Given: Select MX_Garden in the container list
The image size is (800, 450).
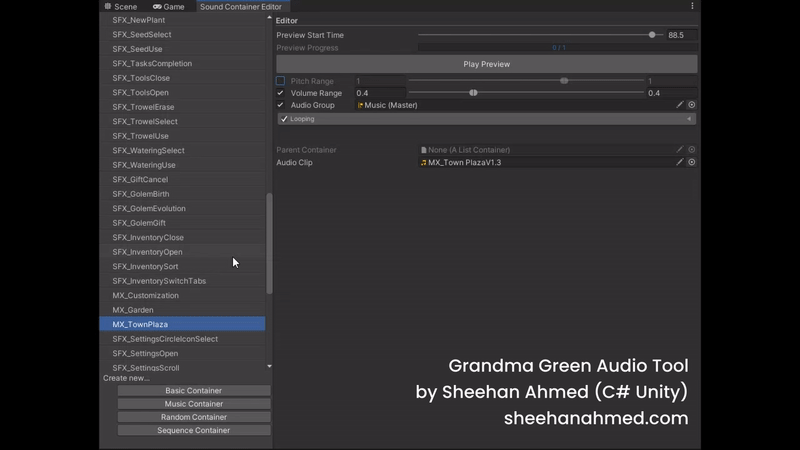Looking at the screenshot, I should (133, 310).
